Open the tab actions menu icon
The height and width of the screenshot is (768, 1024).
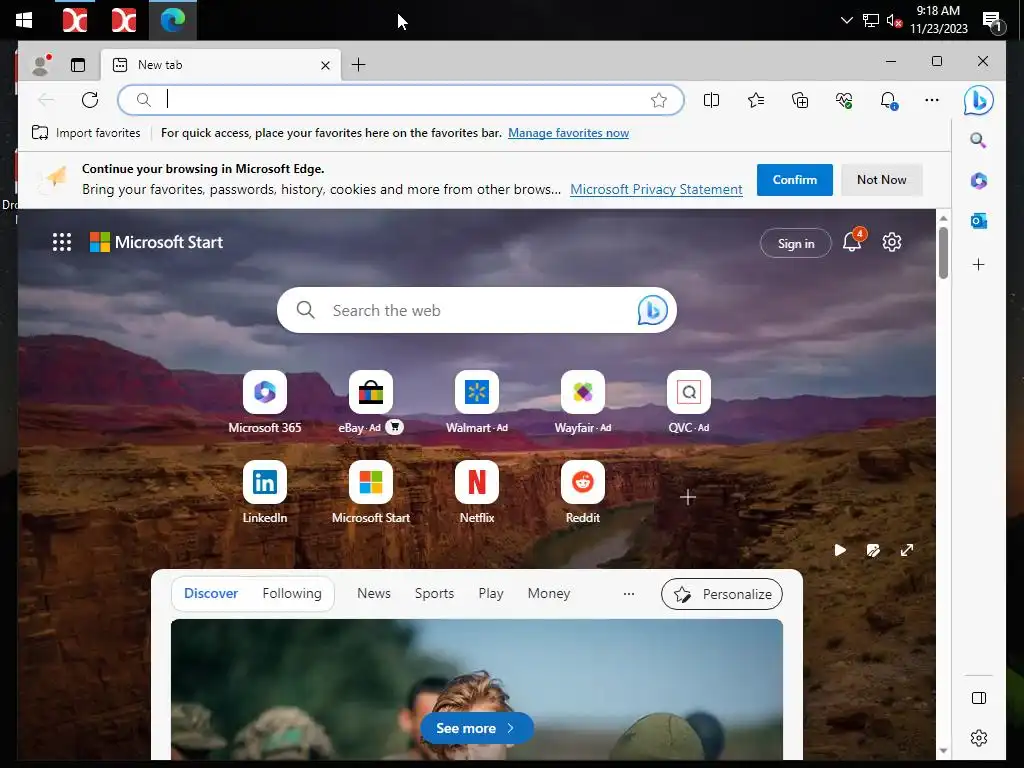(78, 65)
